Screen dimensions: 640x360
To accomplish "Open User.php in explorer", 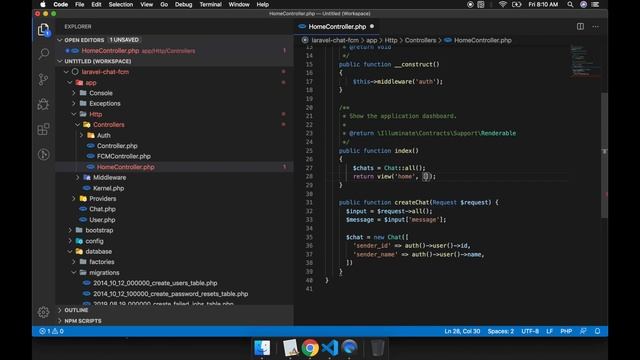I will [102, 220].
